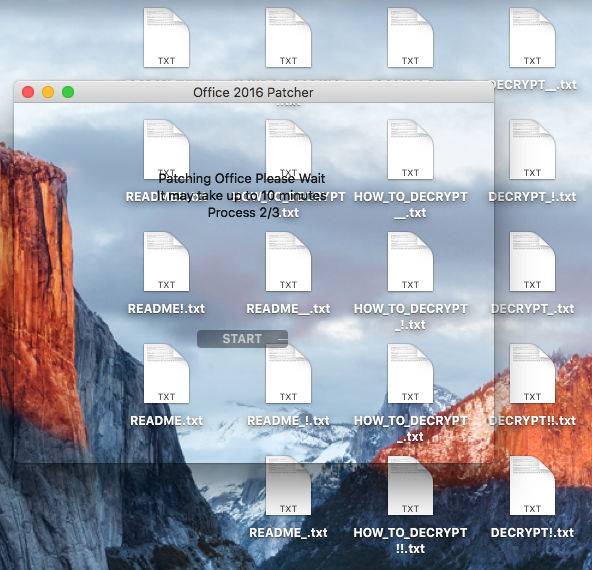Screen dimensions: 592x570
Task: Select the DECRYPT__.txt file icon on the desktop
Action: [x=532, y=38]
